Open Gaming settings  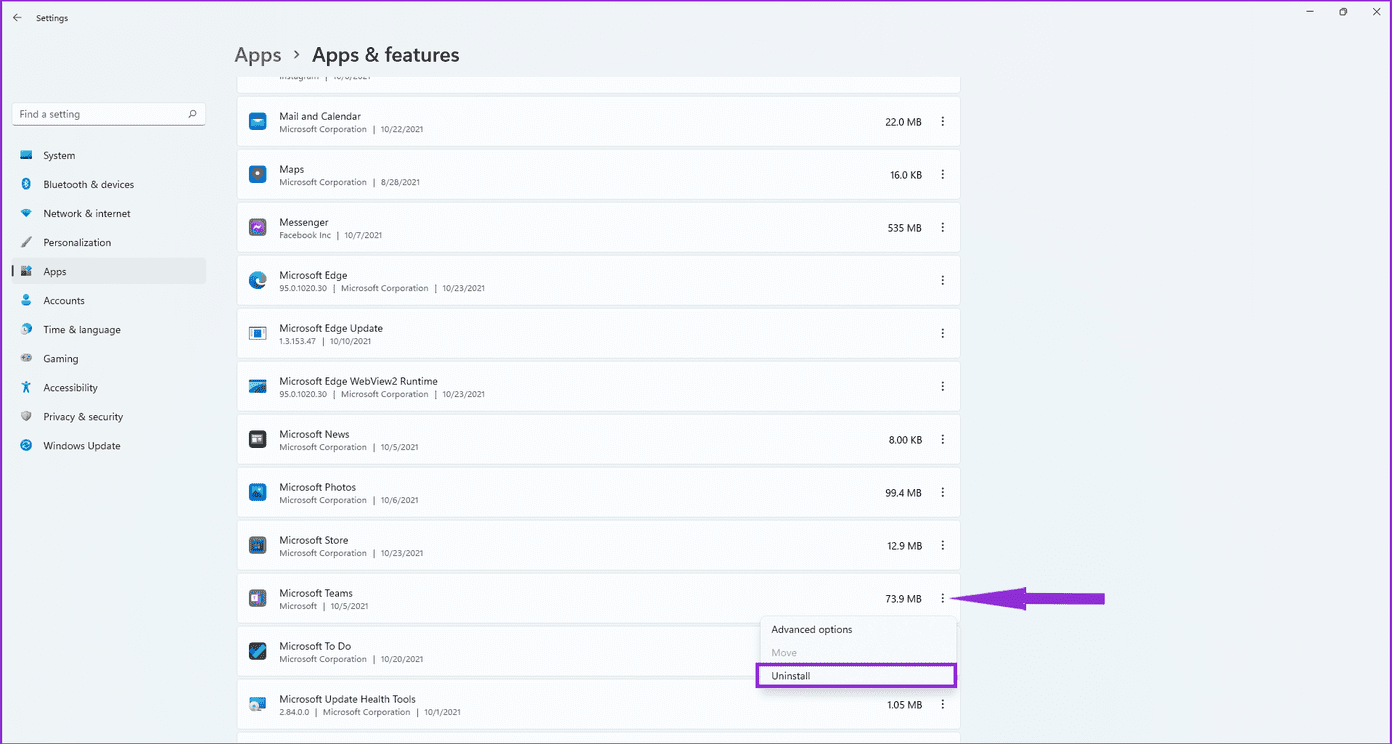(109, 359)
